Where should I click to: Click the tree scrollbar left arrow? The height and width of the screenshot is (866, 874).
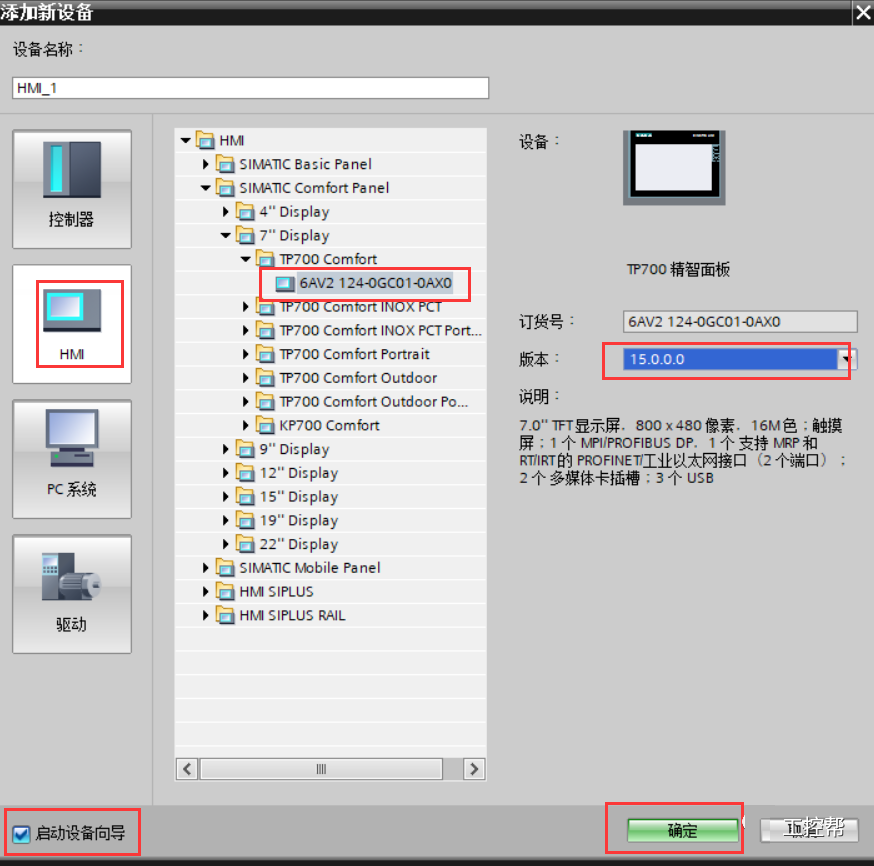click(x=187, y=769)
